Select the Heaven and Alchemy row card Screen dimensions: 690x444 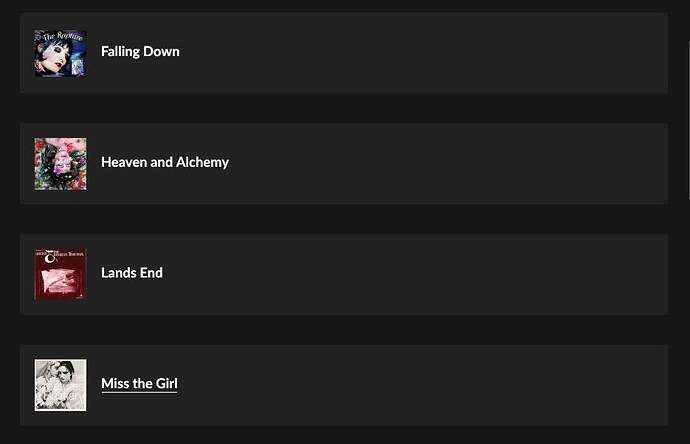tap(344, 164)
